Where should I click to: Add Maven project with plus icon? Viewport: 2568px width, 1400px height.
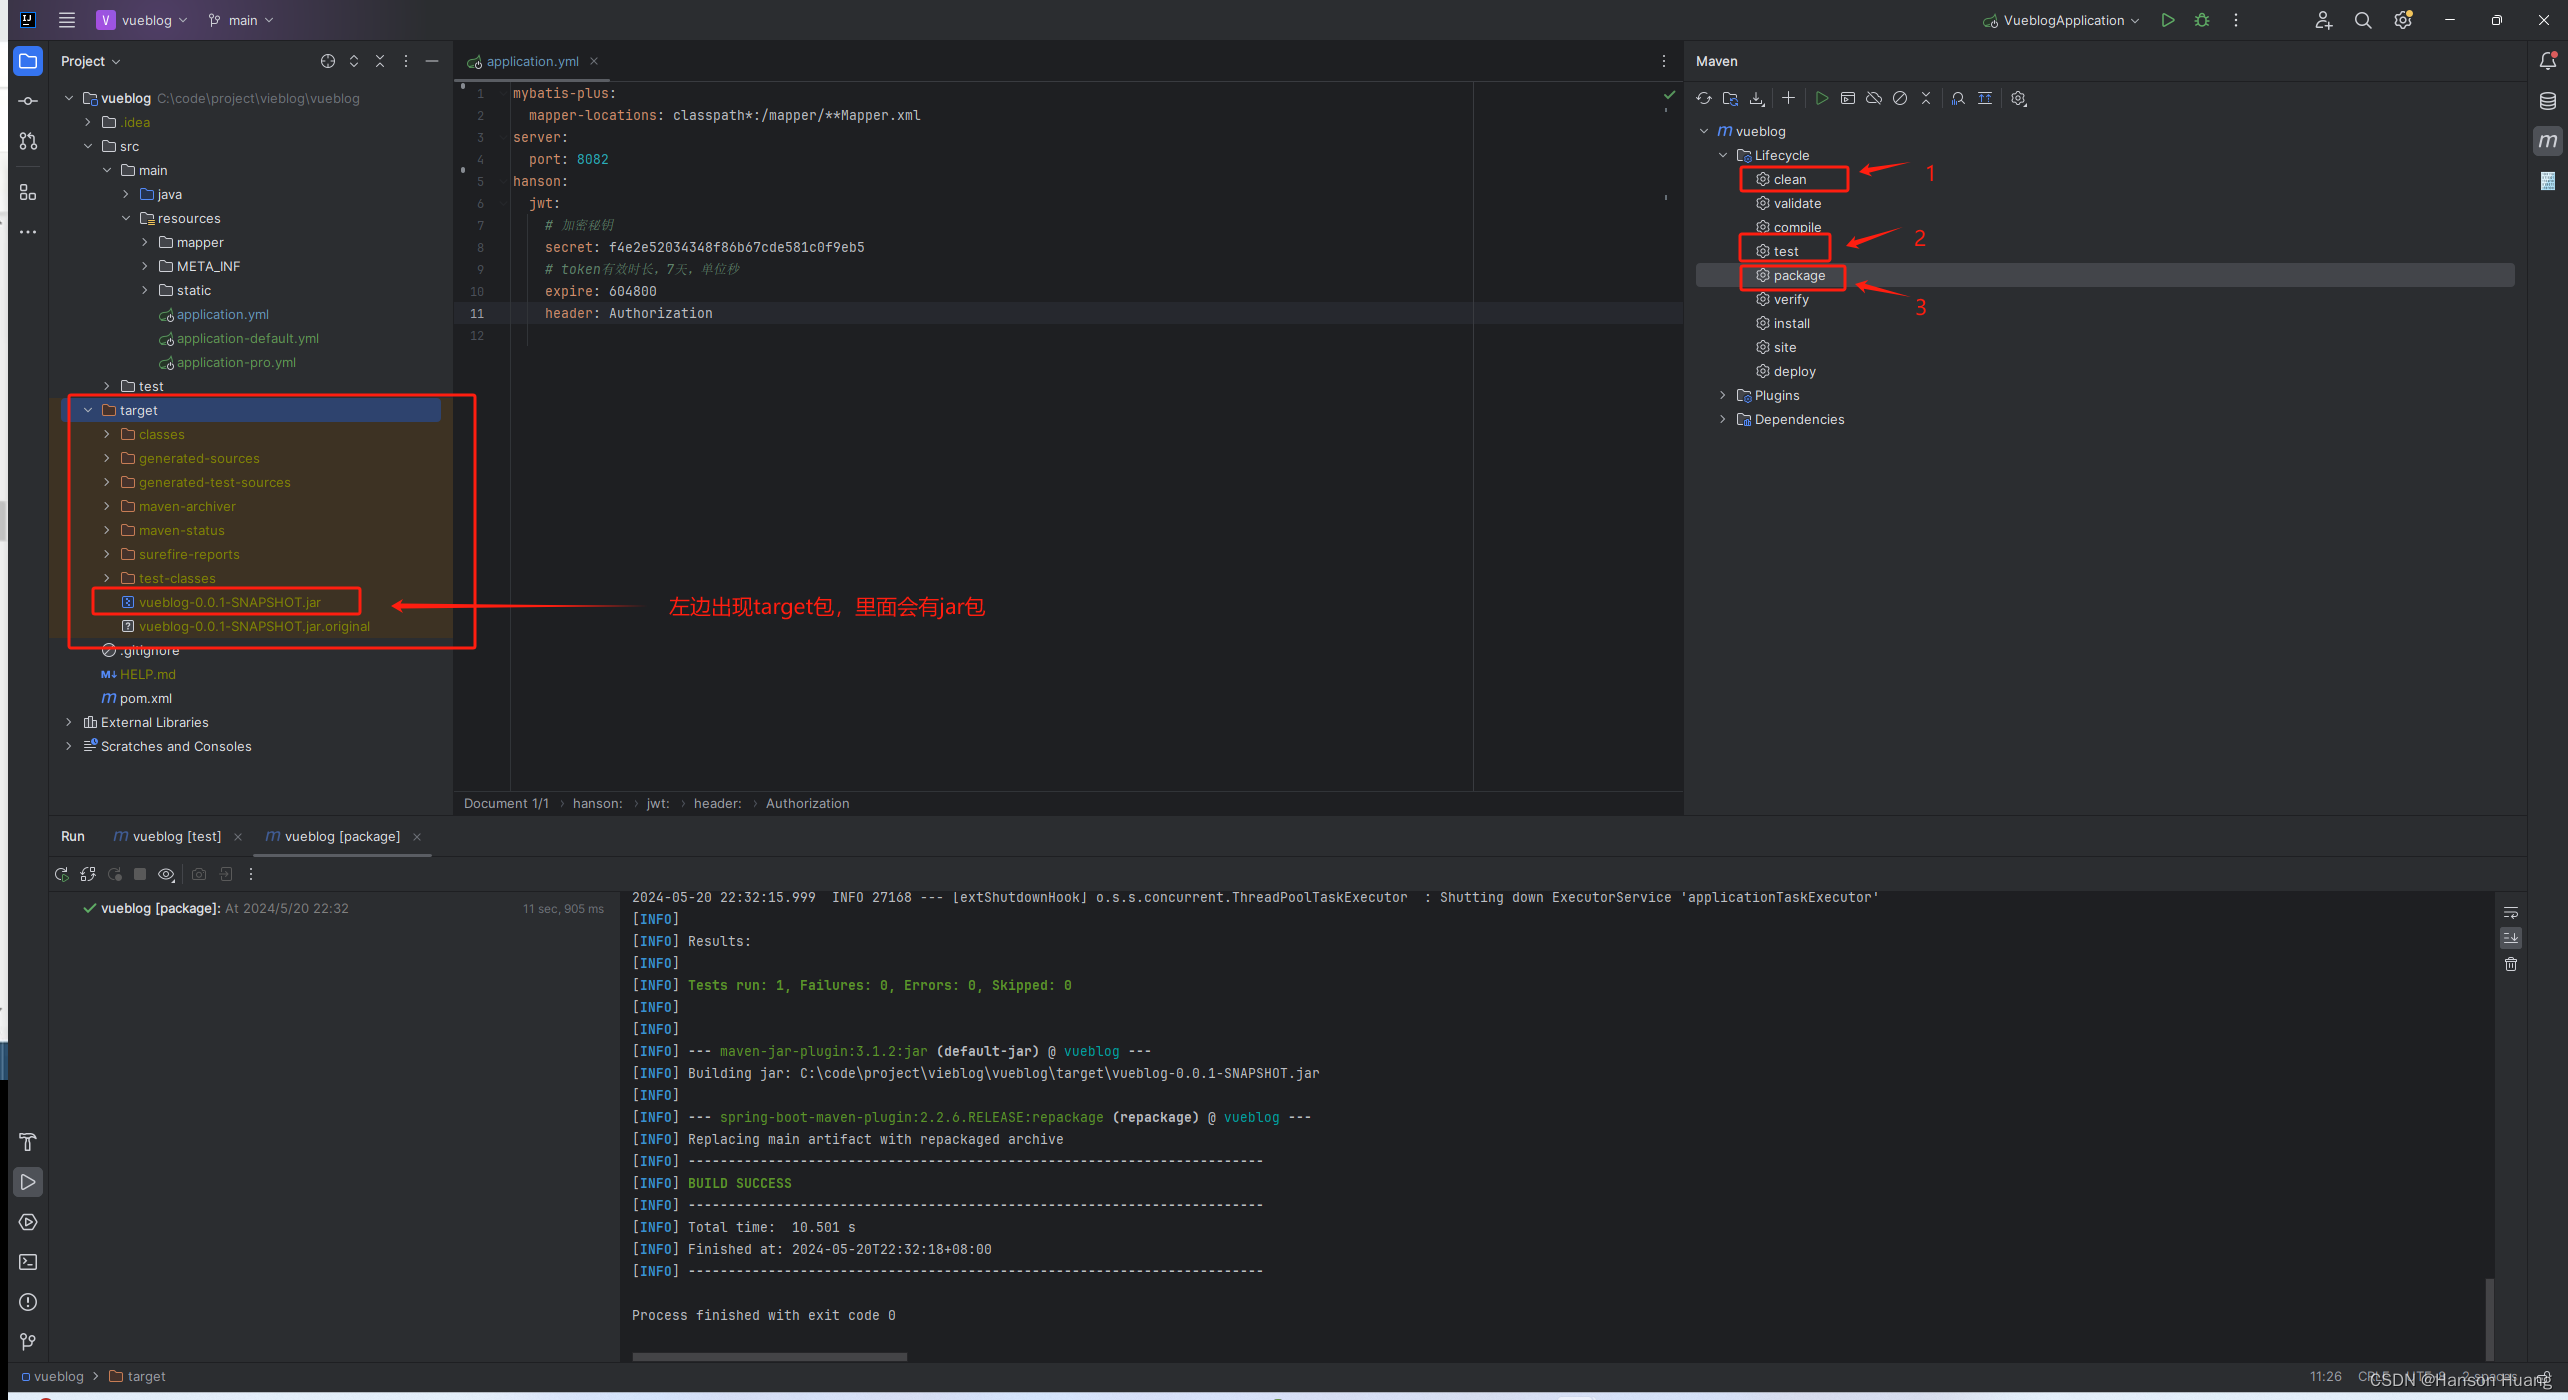click(1788, 98)
